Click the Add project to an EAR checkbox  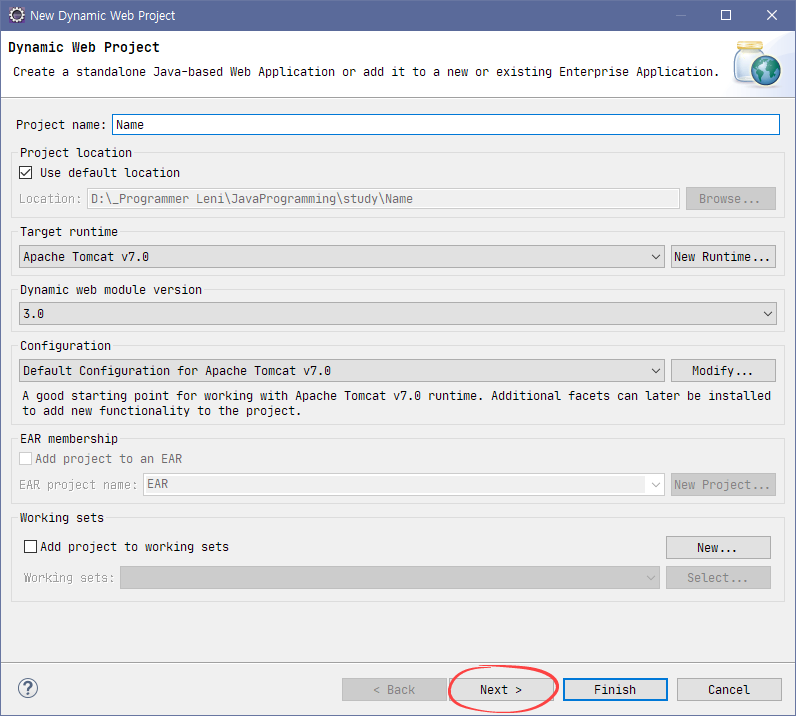[x=25, y=459]
